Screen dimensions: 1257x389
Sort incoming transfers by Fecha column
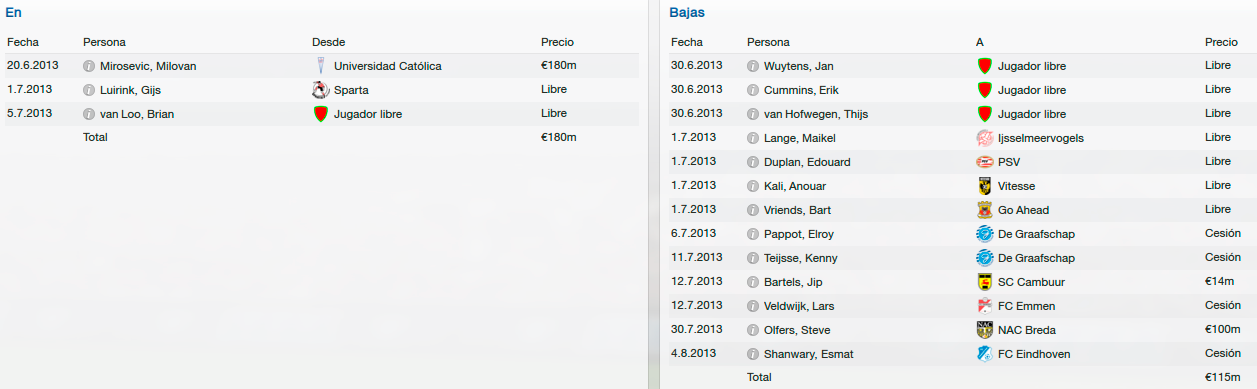(x=22, y=42)
